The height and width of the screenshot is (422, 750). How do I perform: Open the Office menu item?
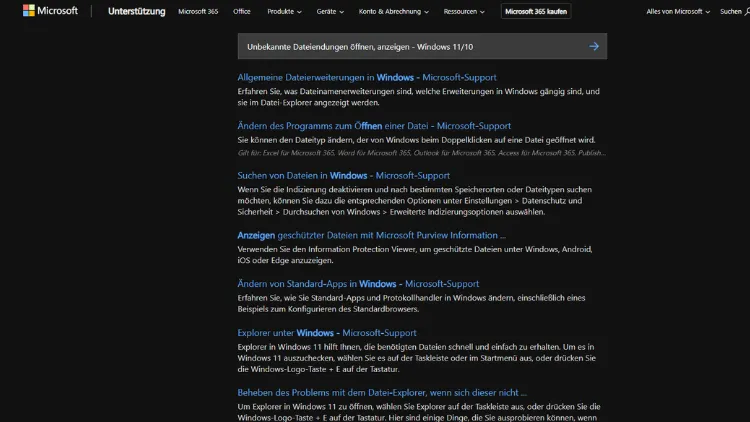coord(242,11)
